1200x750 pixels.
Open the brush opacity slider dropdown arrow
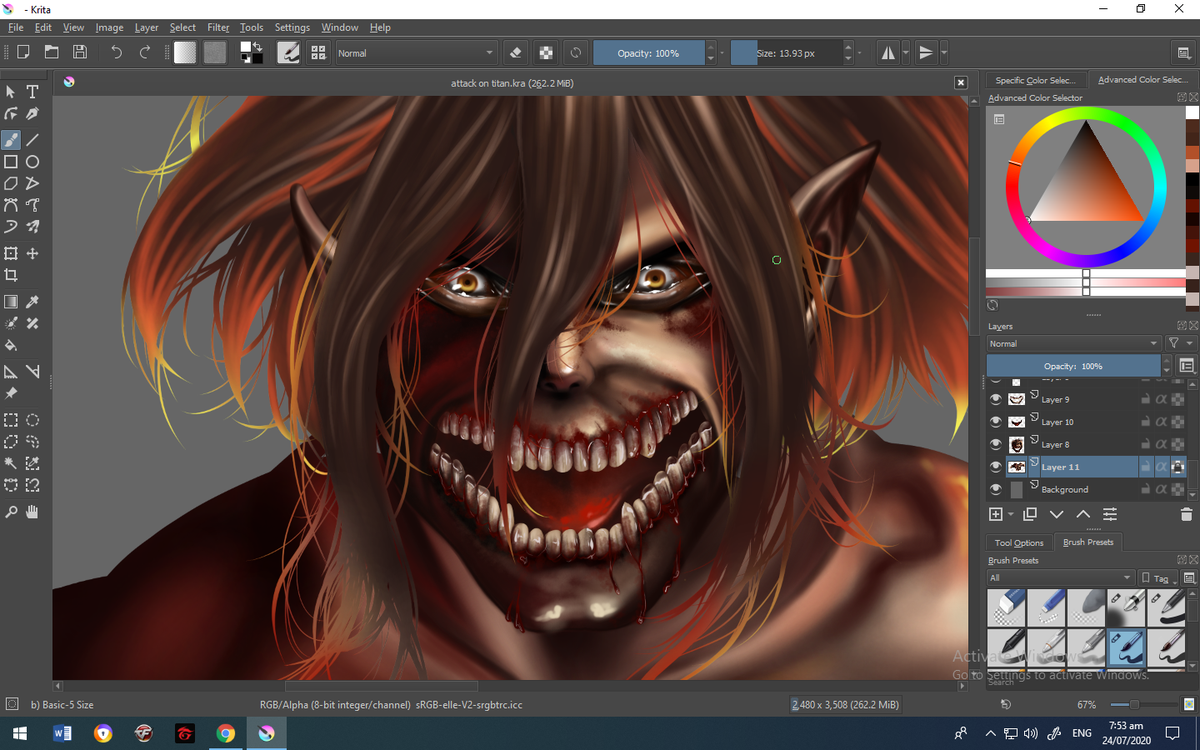coord(722,53)
